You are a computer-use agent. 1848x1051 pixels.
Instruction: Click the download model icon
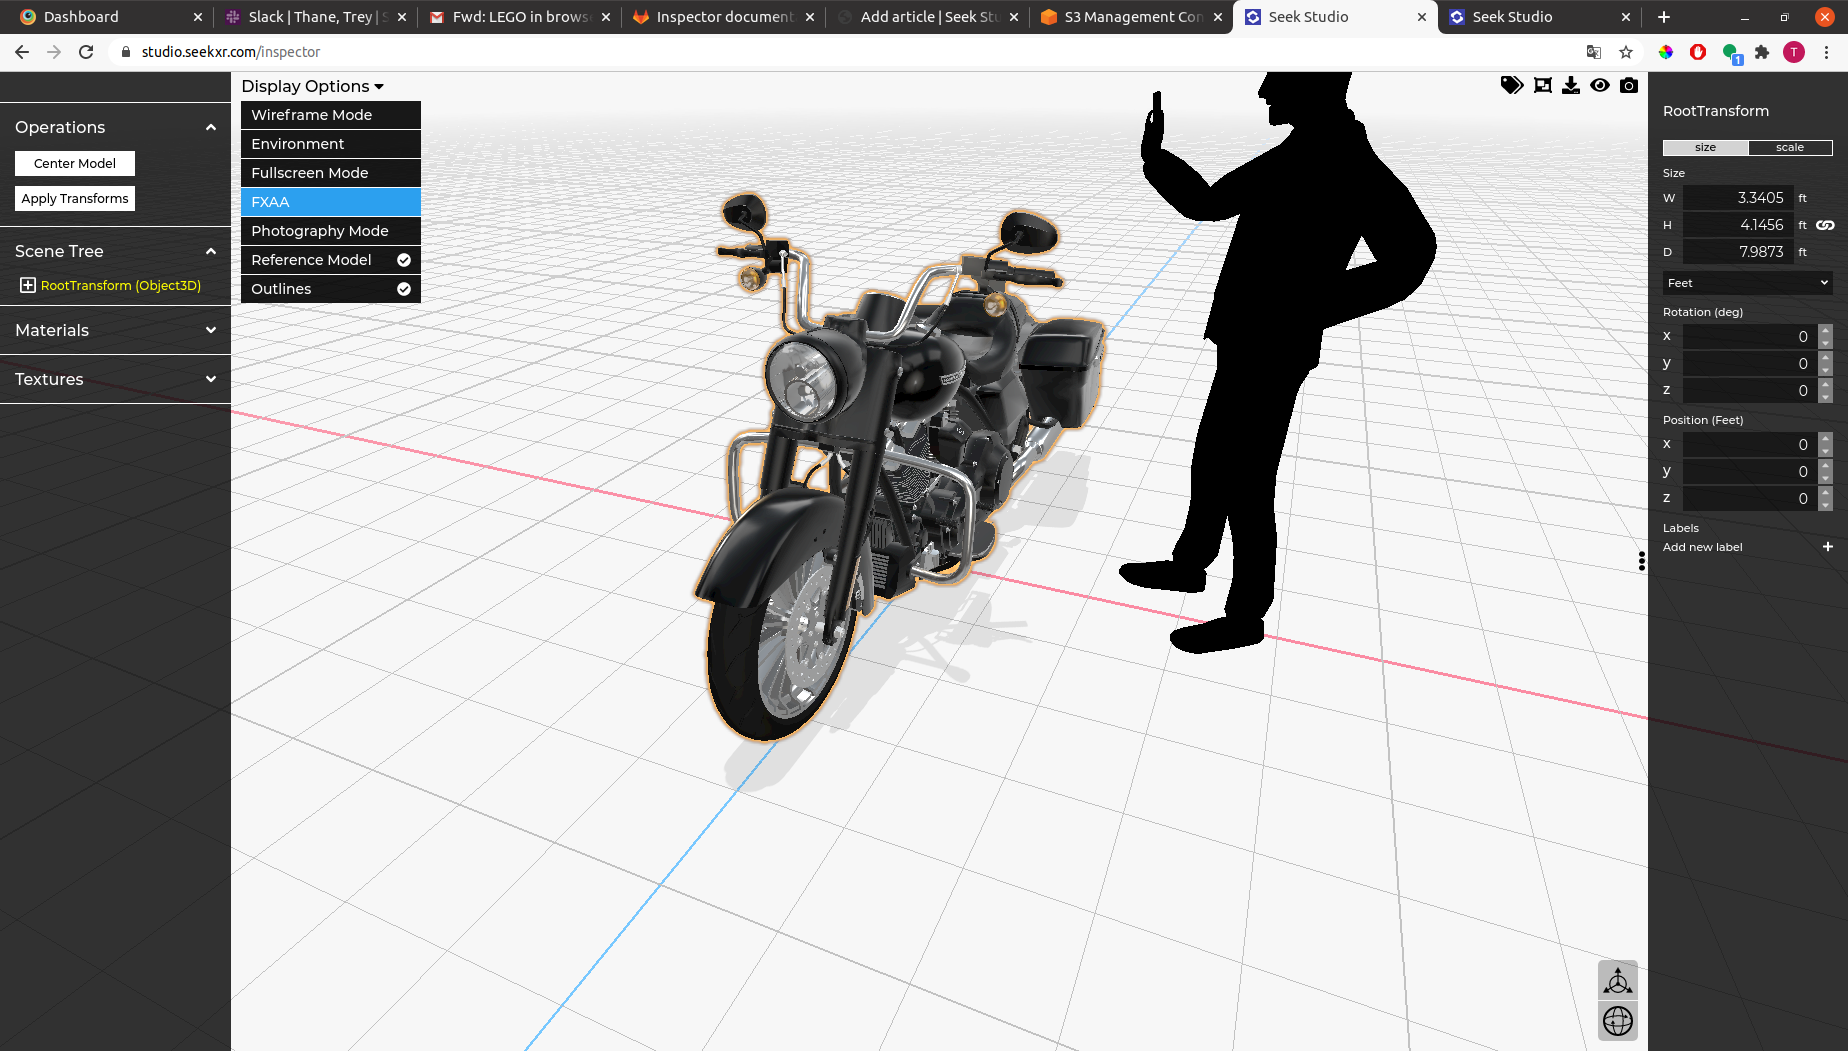1571,85
